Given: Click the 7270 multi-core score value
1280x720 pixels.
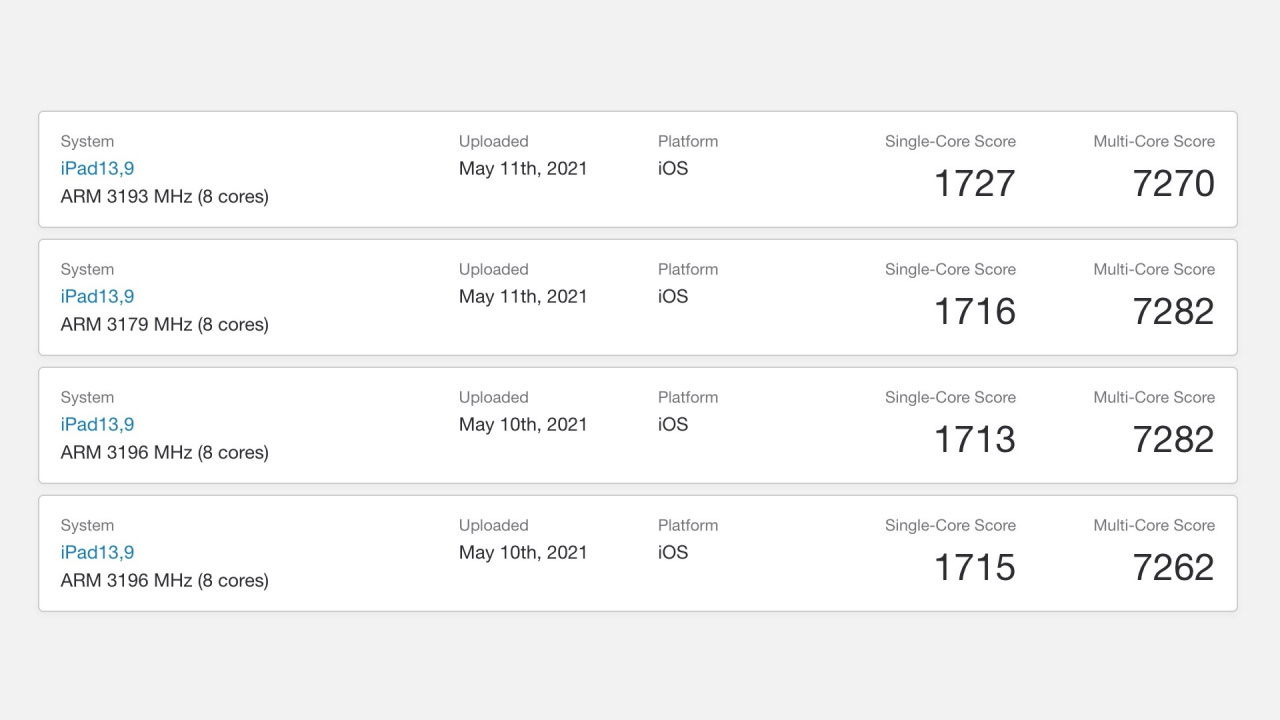Looking at the screenshot, I should (x=1174, y=184).
